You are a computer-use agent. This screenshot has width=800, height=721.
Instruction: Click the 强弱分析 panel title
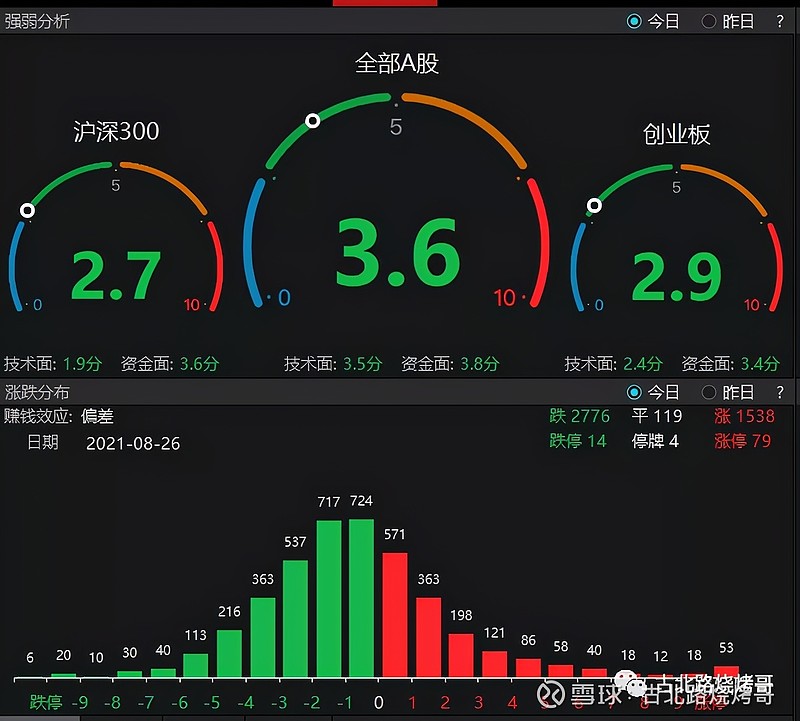click(x=37, y=21)
